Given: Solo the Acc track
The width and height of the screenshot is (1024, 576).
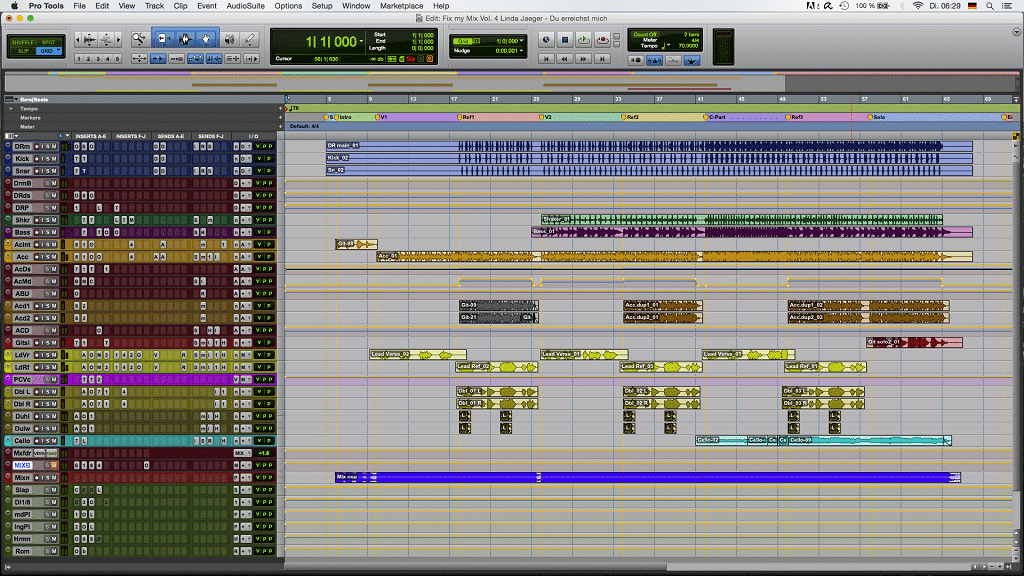Looking at the screenshot, I should point(48,257).
